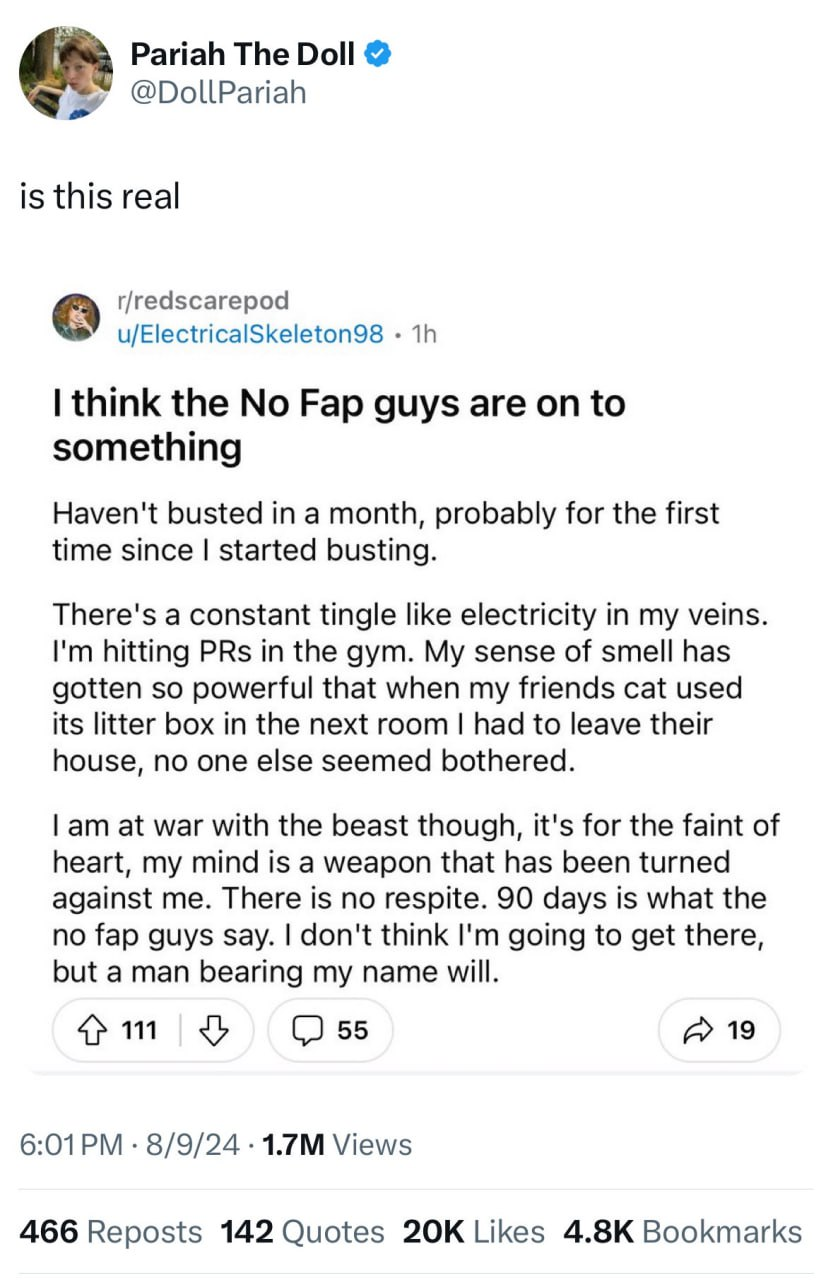This screenshot has height=1280, width=833.
Task: Visit the r/redscarepod subreddit link
Action: [203, 301]
